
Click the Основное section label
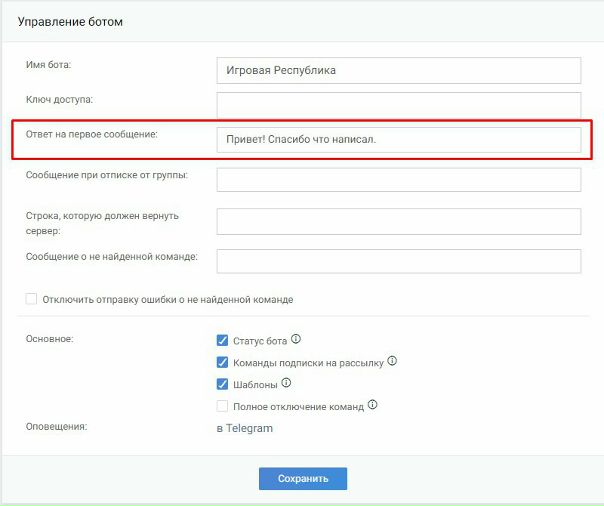49,339
